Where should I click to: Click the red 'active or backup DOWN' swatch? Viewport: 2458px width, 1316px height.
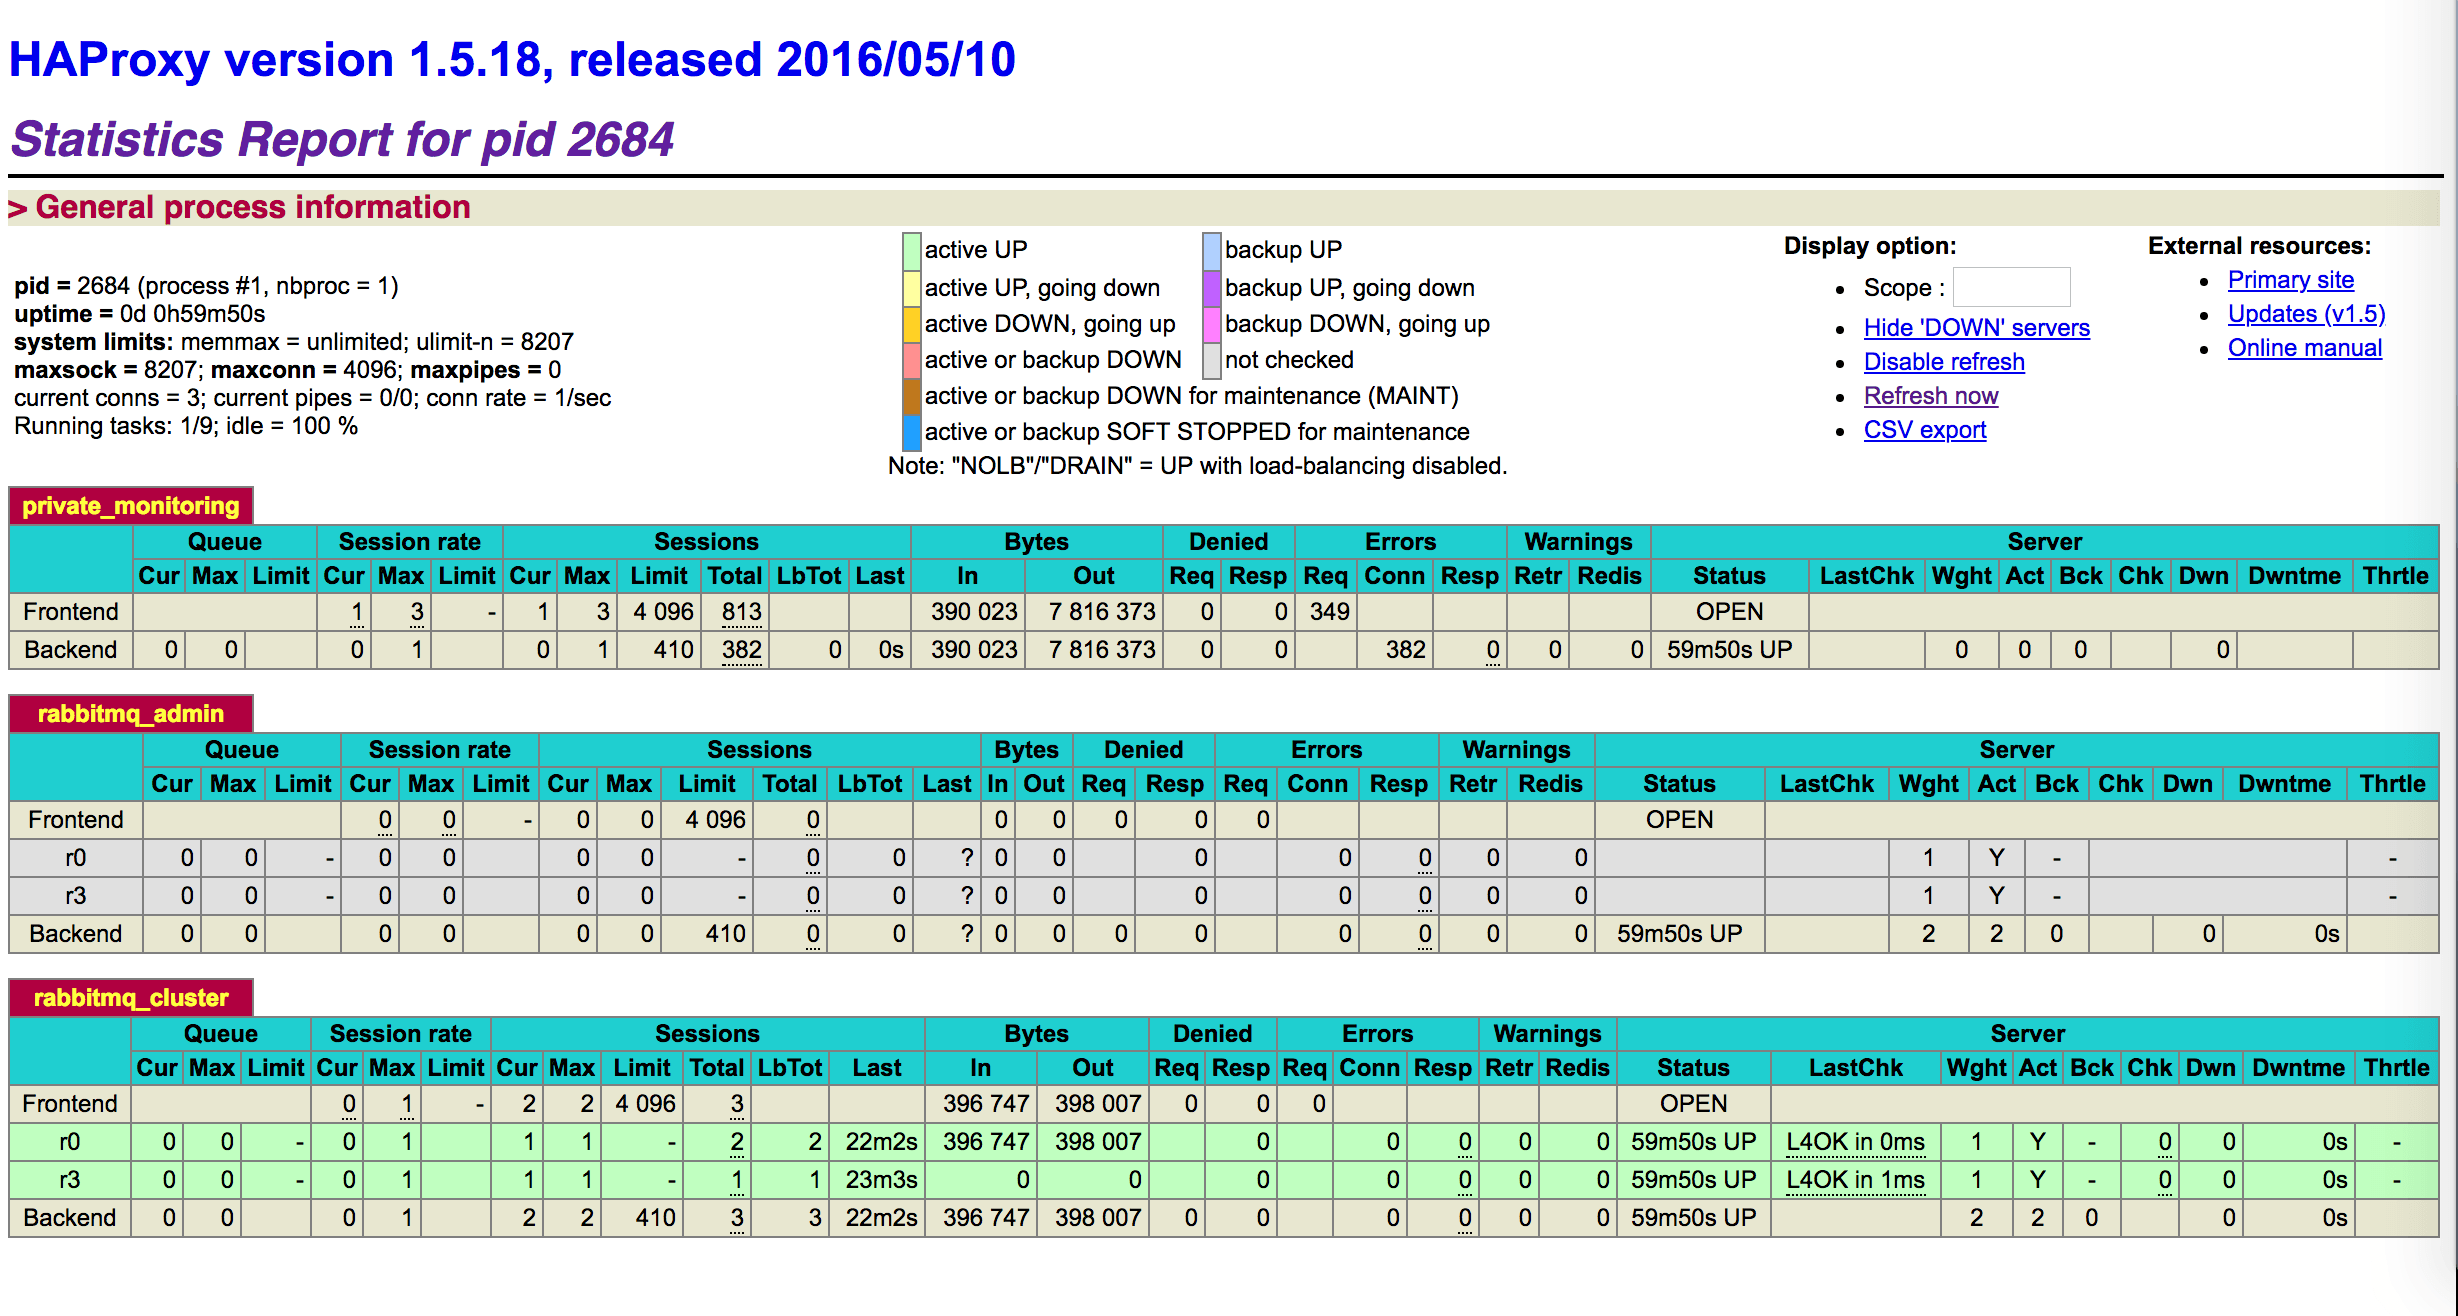(911, 360)
